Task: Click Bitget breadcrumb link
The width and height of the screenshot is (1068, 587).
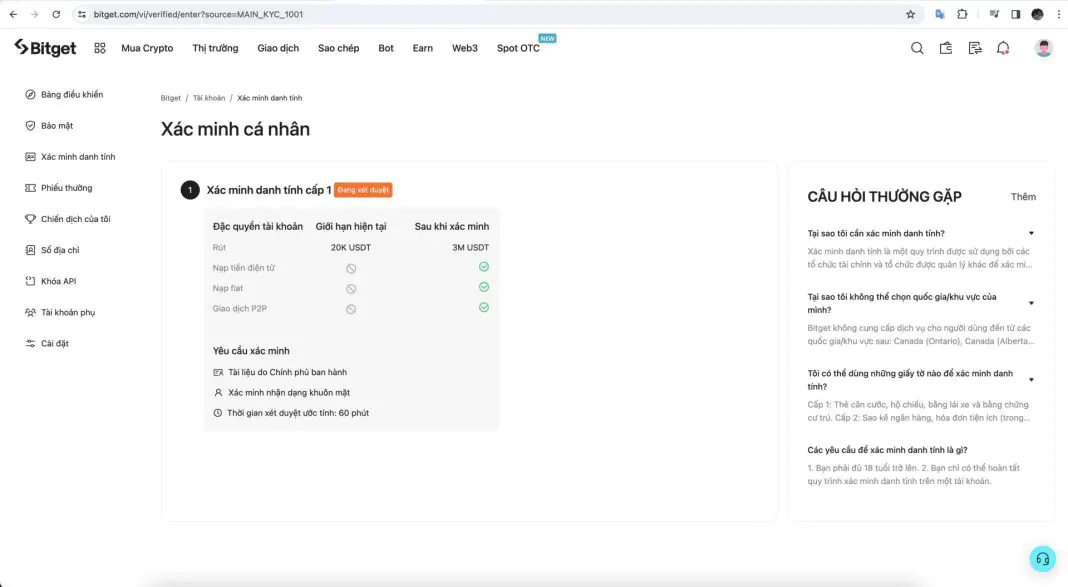Action: coord(170,98)
